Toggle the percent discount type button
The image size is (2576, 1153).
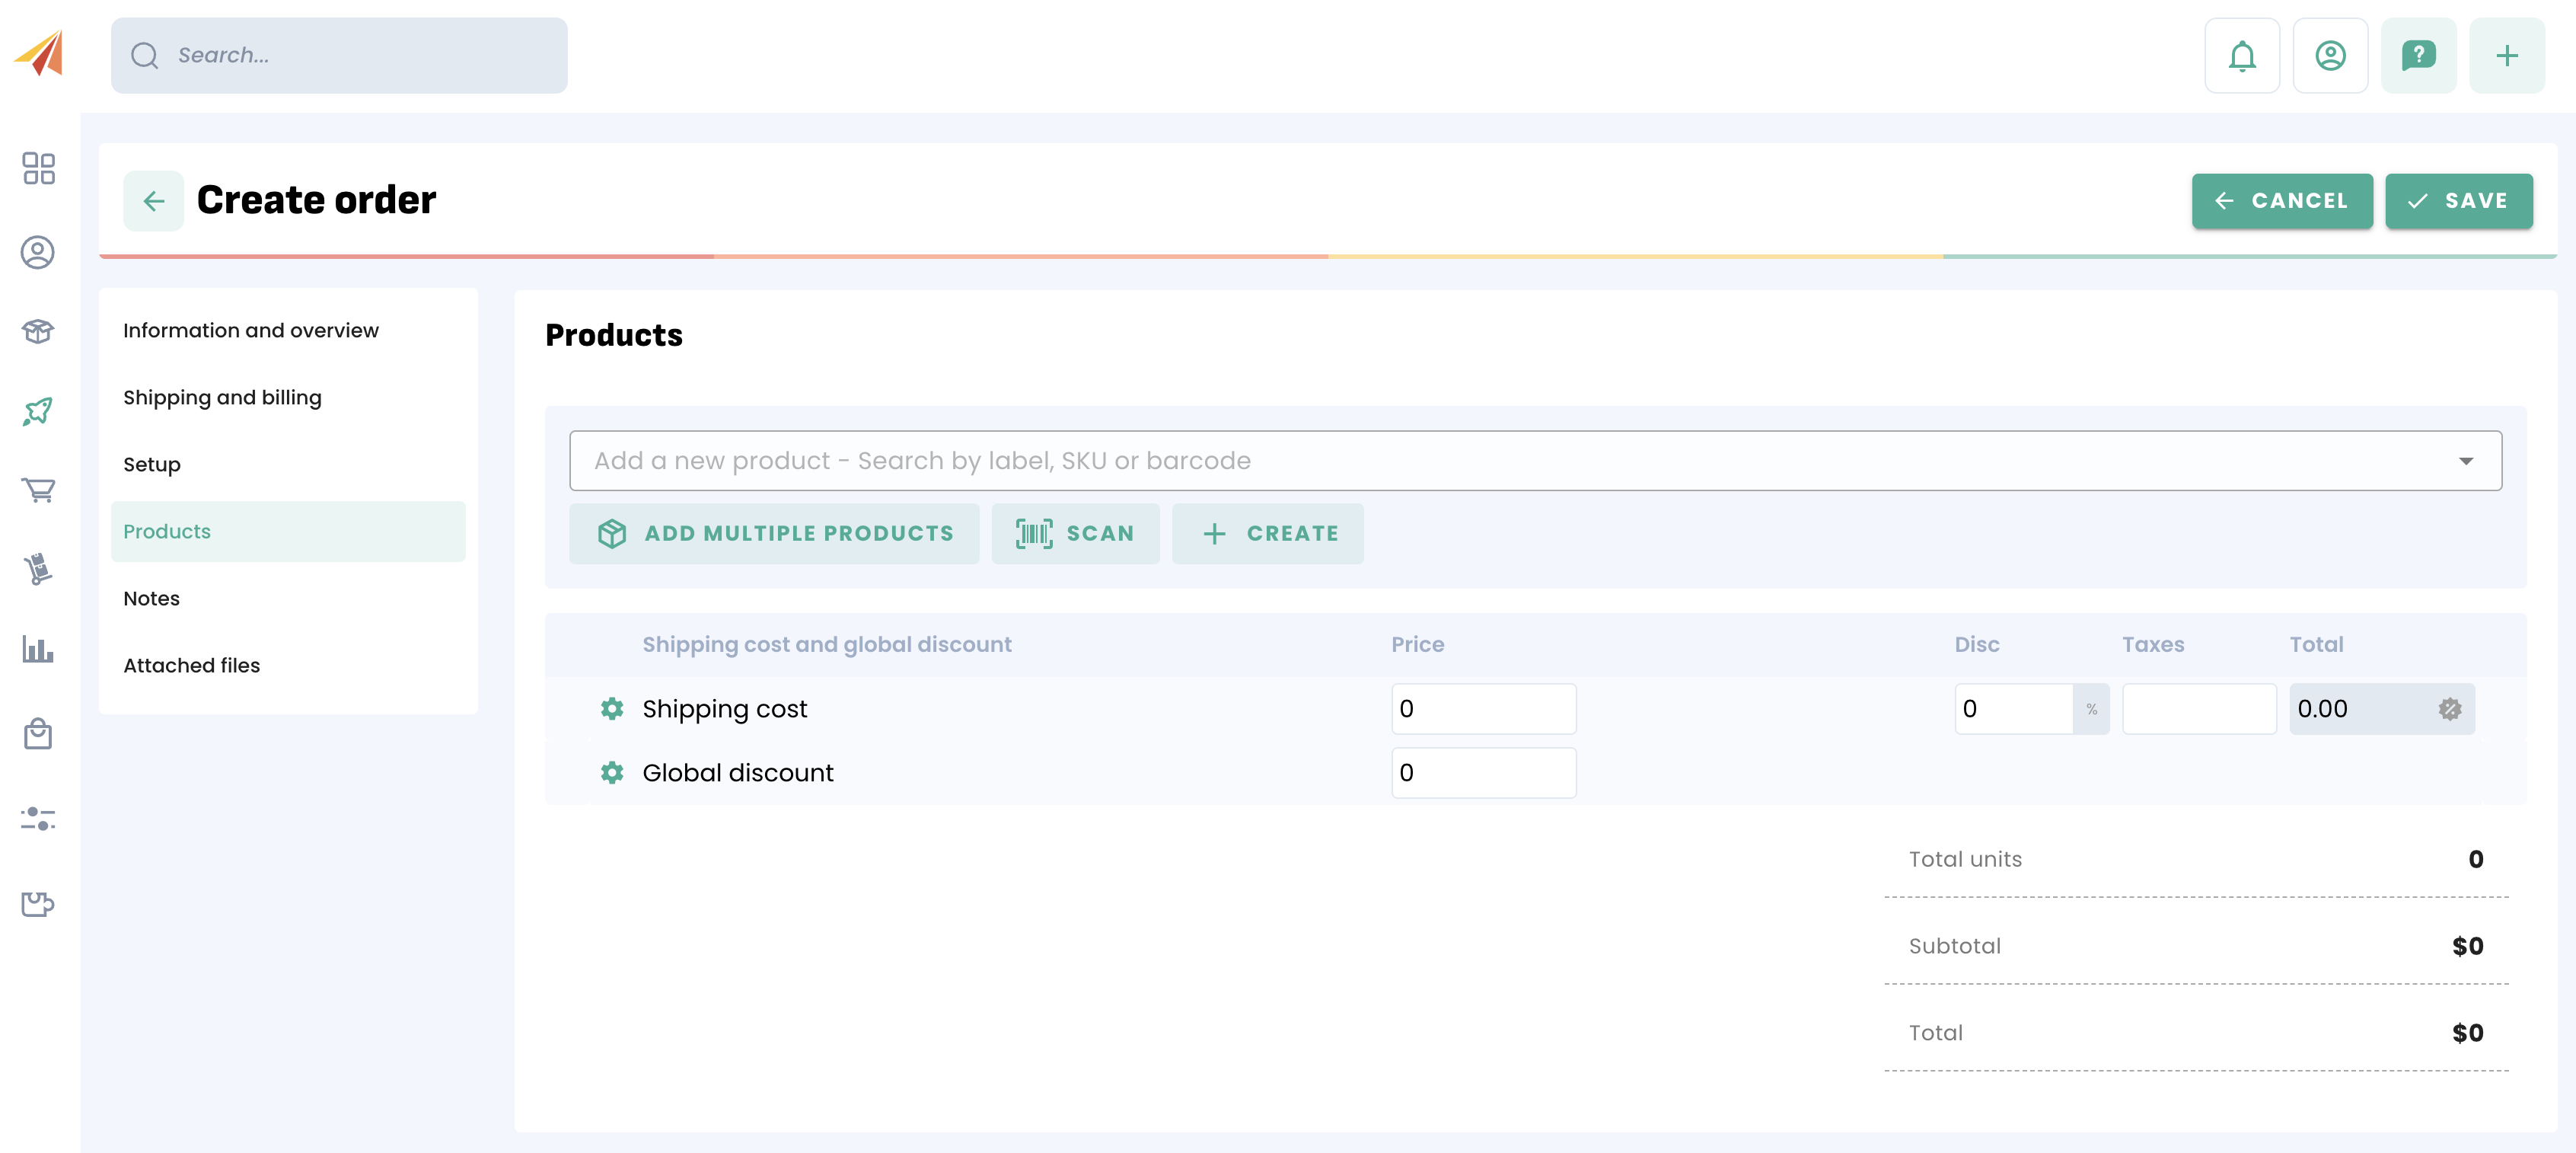tap(2091, 709)
